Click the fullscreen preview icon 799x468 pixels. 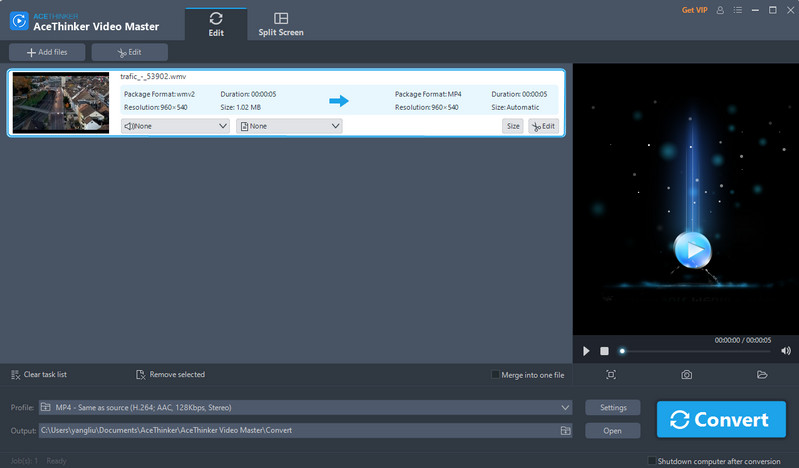611,375
